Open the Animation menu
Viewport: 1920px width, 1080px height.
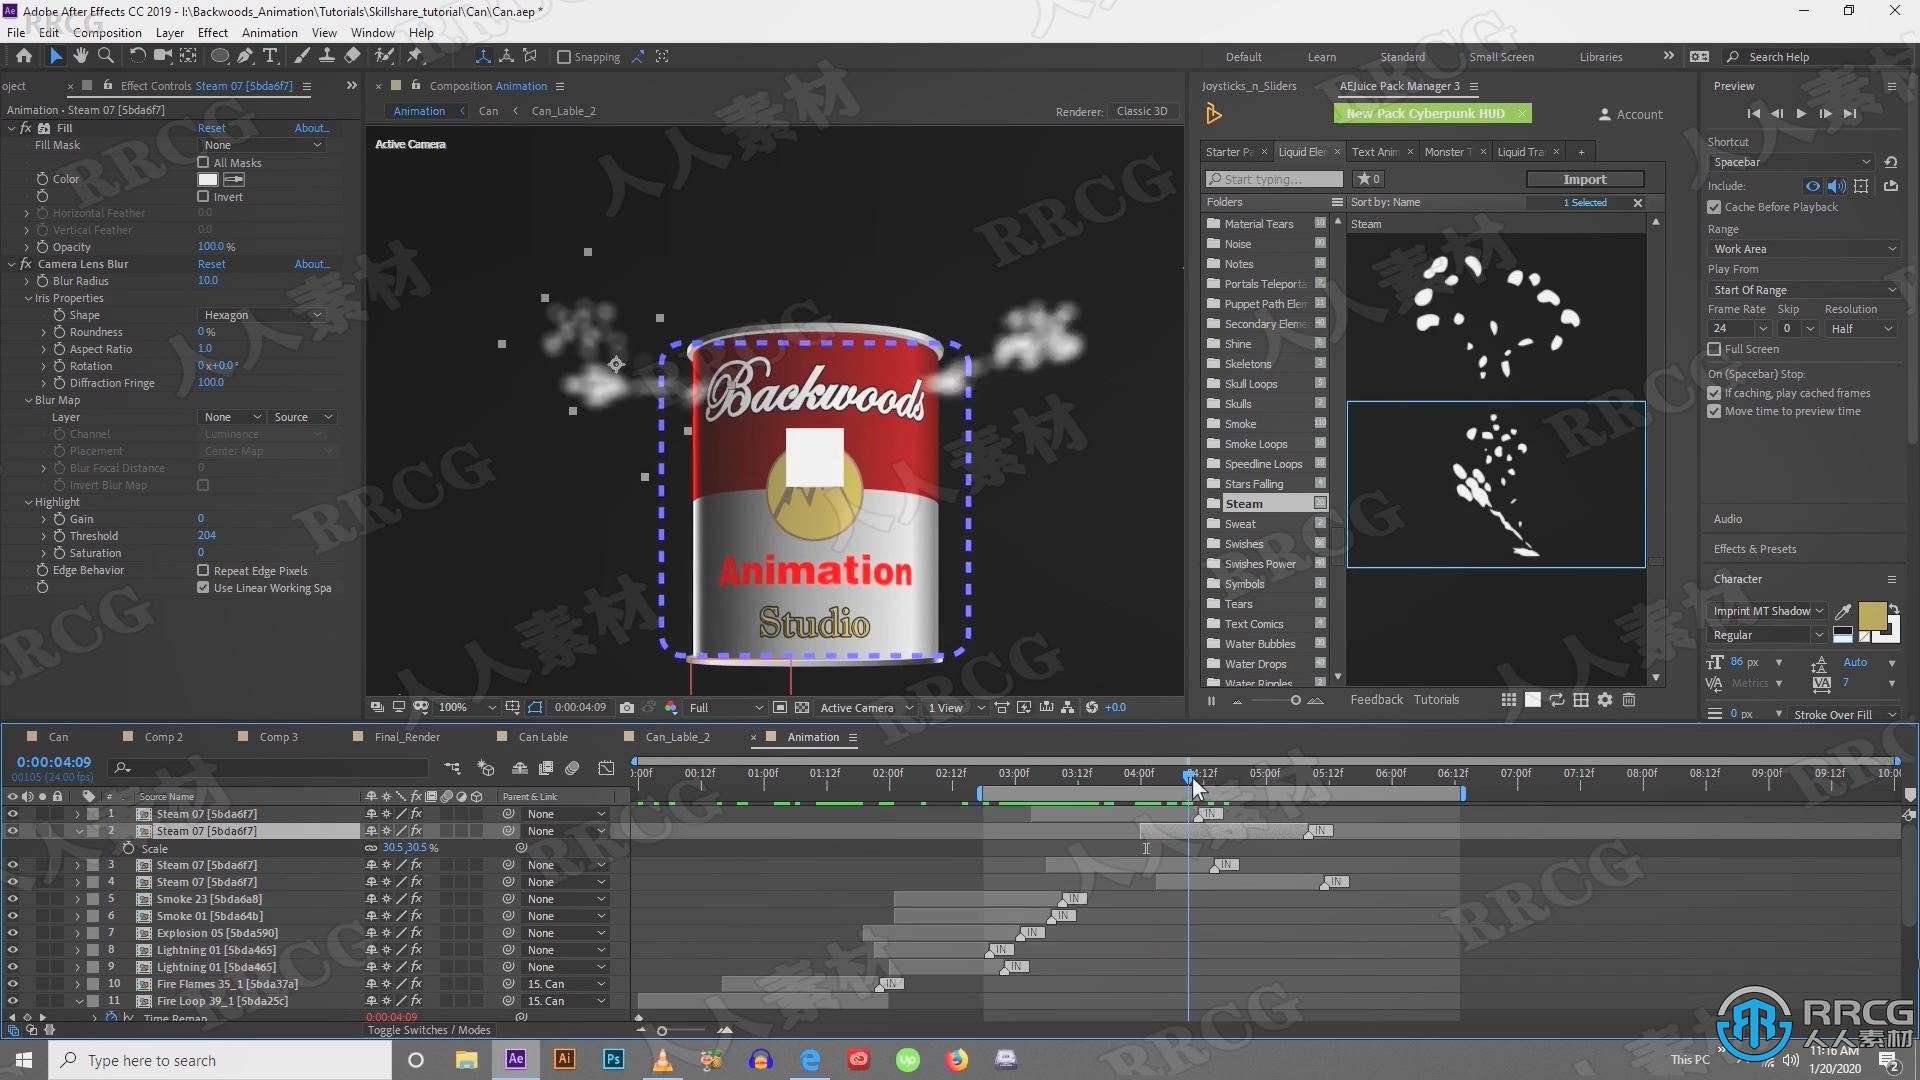coord(270,32)
